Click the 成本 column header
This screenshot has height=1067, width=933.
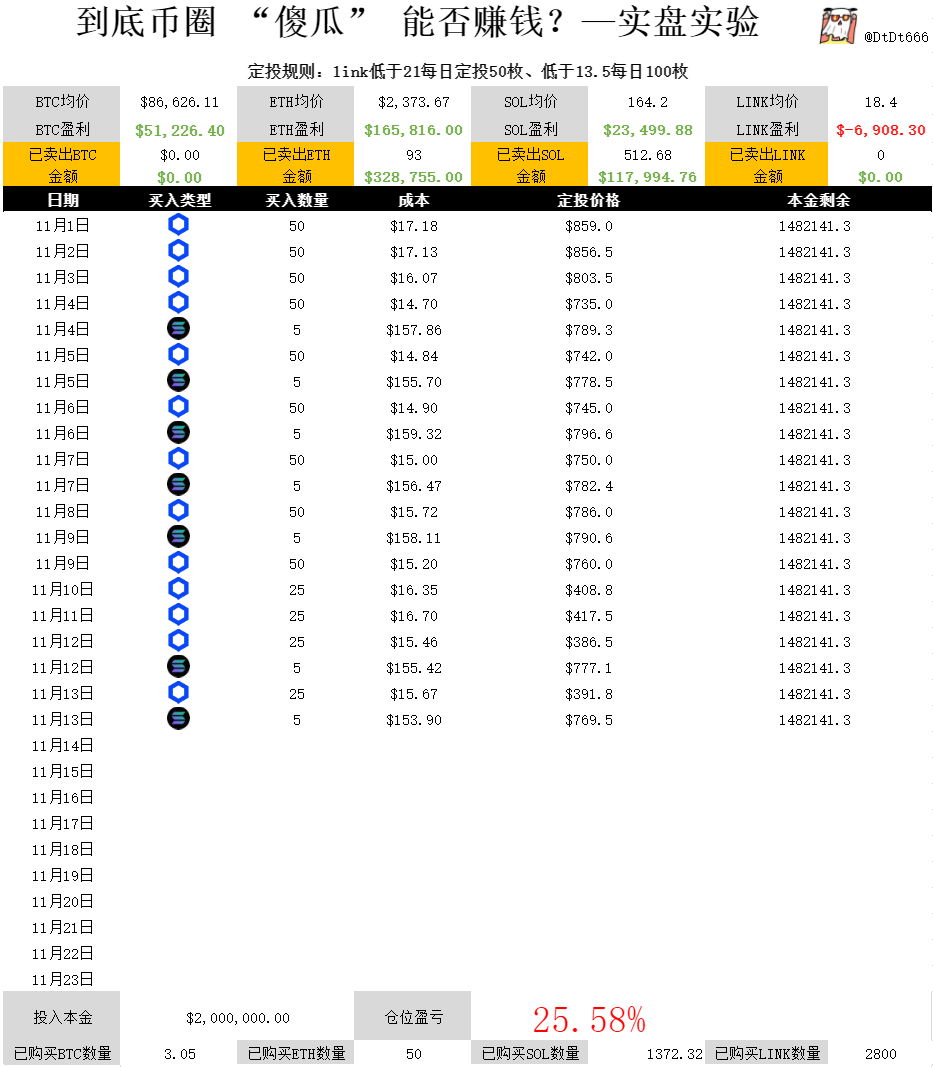(x=414, y=200)
